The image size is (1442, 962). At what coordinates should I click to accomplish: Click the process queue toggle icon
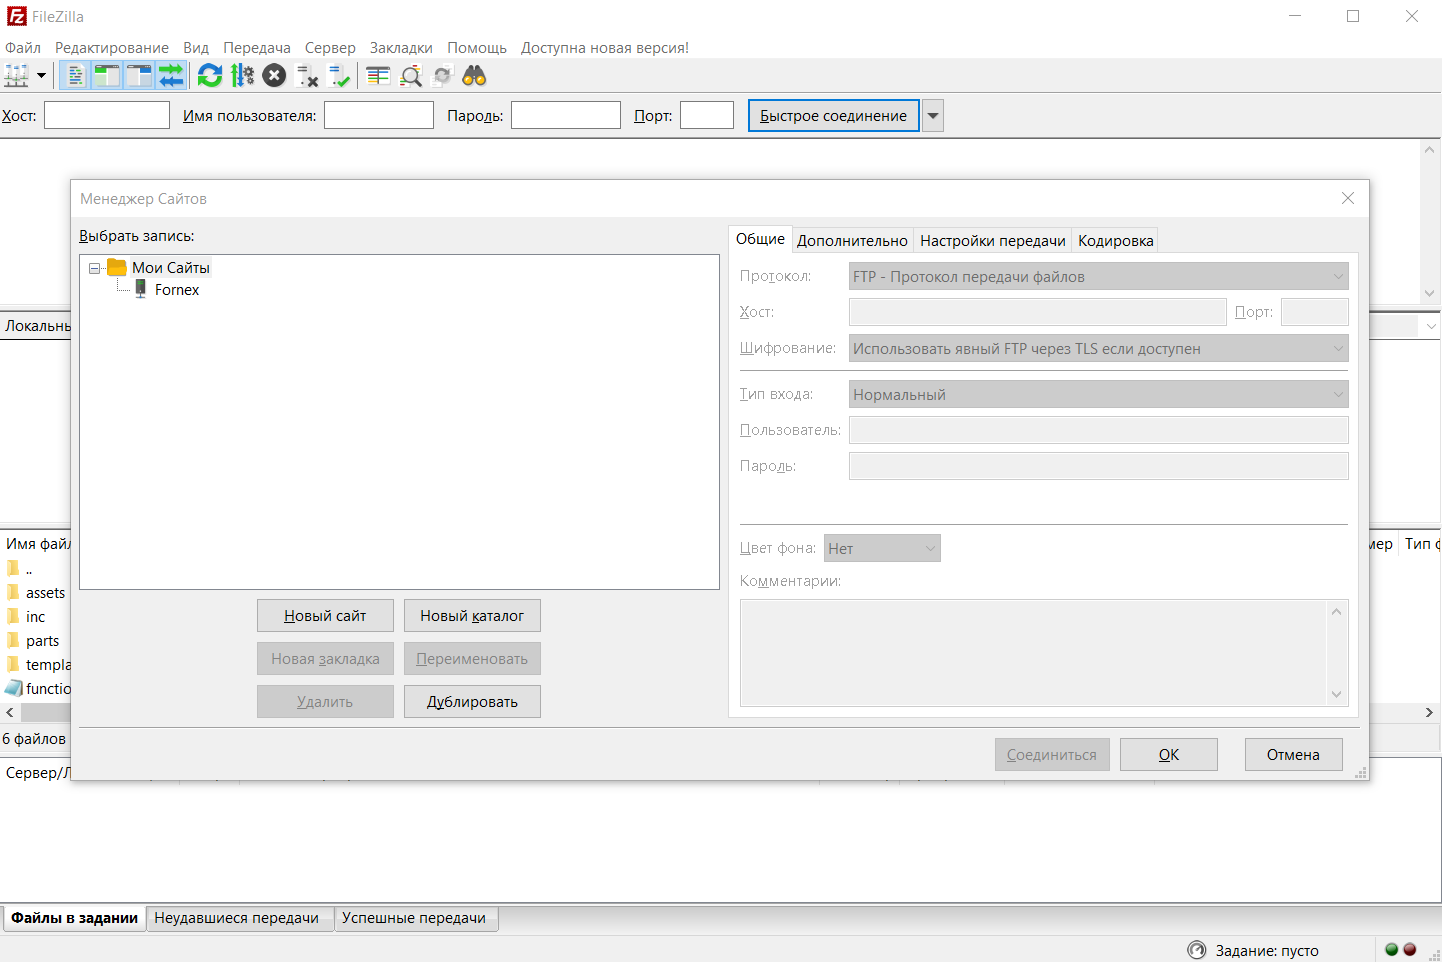pyautogui.click(x=242, y=76)
